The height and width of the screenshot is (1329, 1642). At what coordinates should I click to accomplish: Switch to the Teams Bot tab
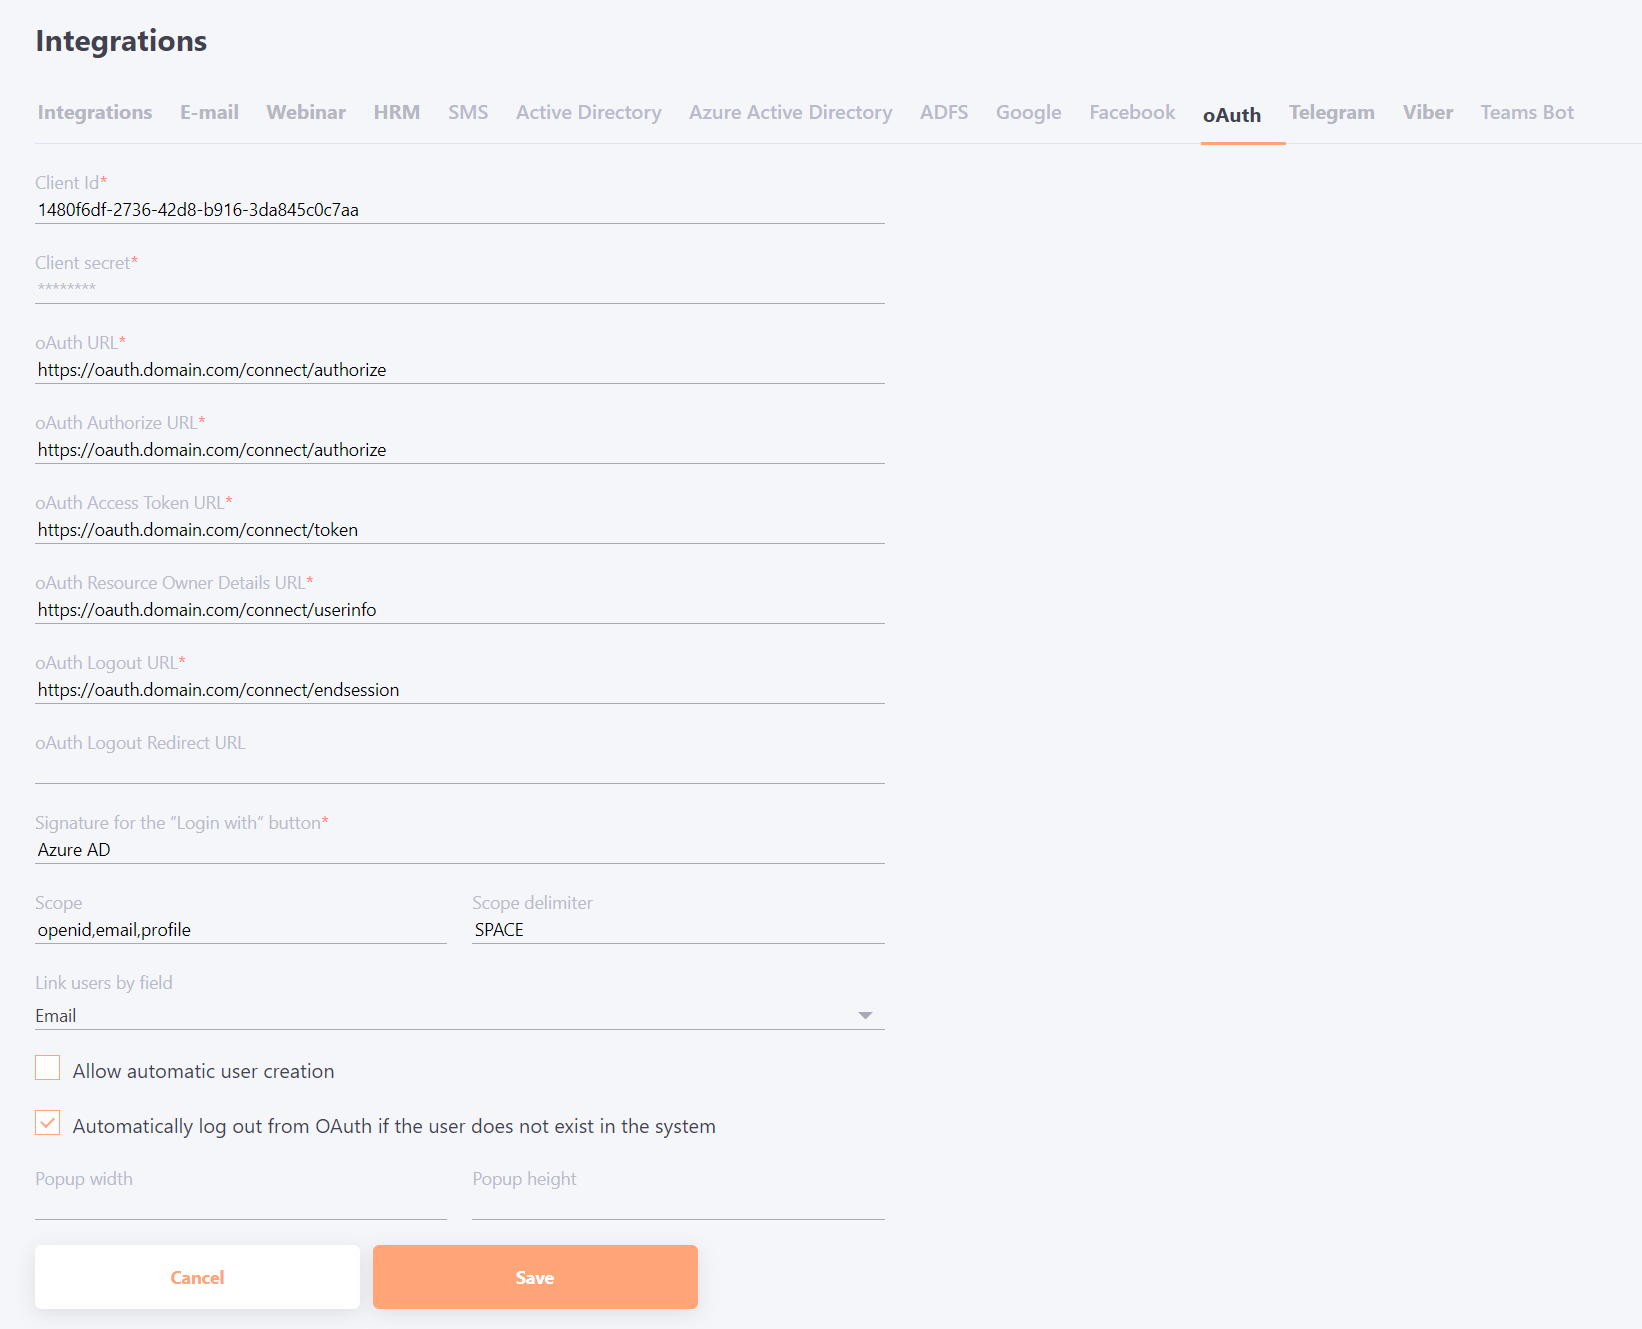pyautogui.click(x=1526, y=112)
